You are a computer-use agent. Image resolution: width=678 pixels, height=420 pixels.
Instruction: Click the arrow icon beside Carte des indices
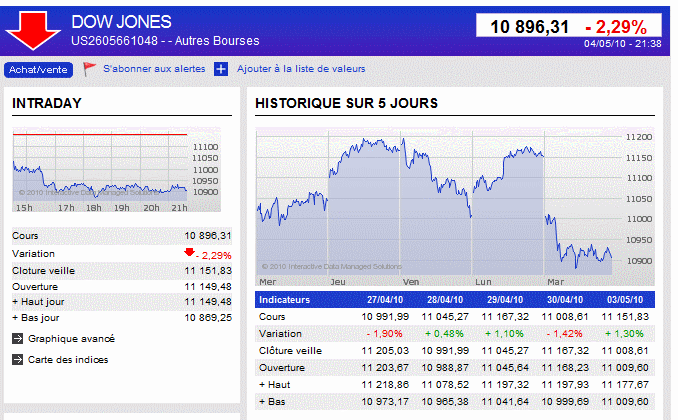pos(17,359)
